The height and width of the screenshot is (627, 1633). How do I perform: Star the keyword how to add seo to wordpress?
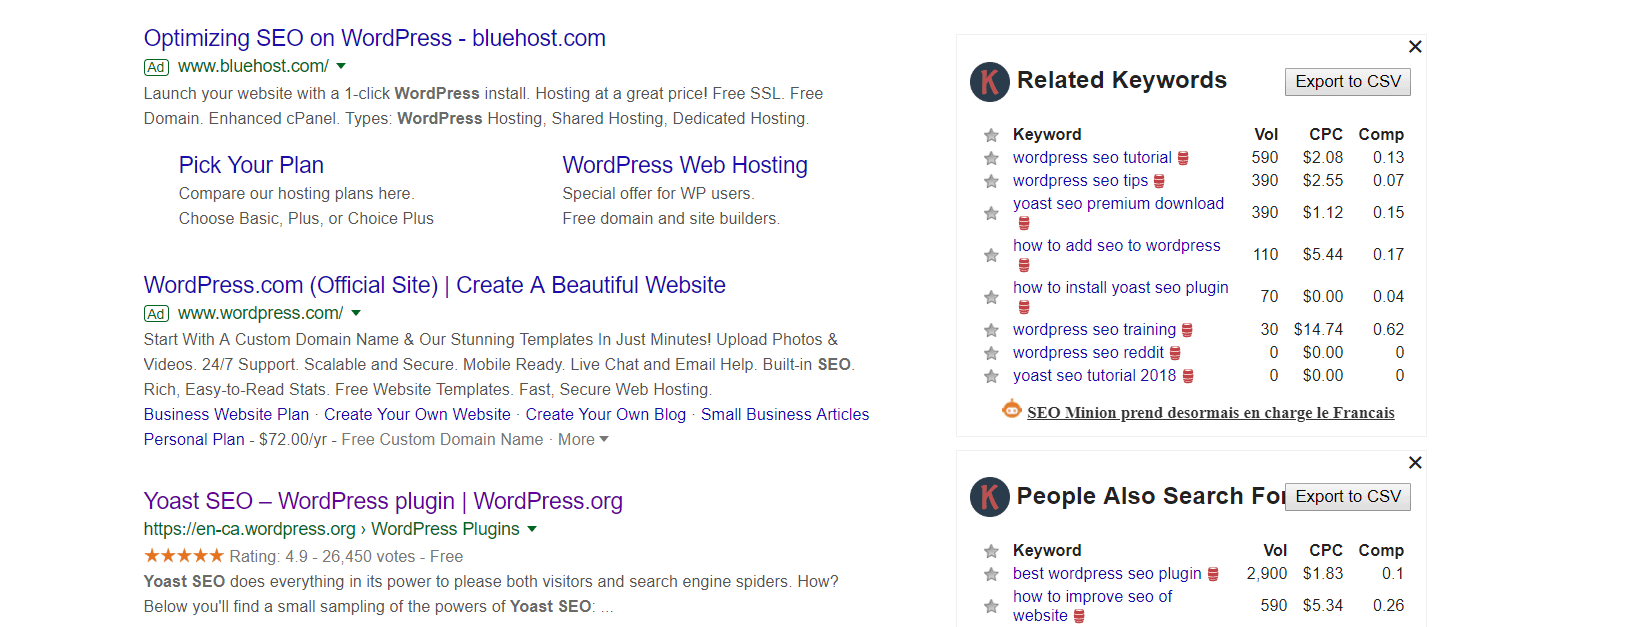[991, 254]
